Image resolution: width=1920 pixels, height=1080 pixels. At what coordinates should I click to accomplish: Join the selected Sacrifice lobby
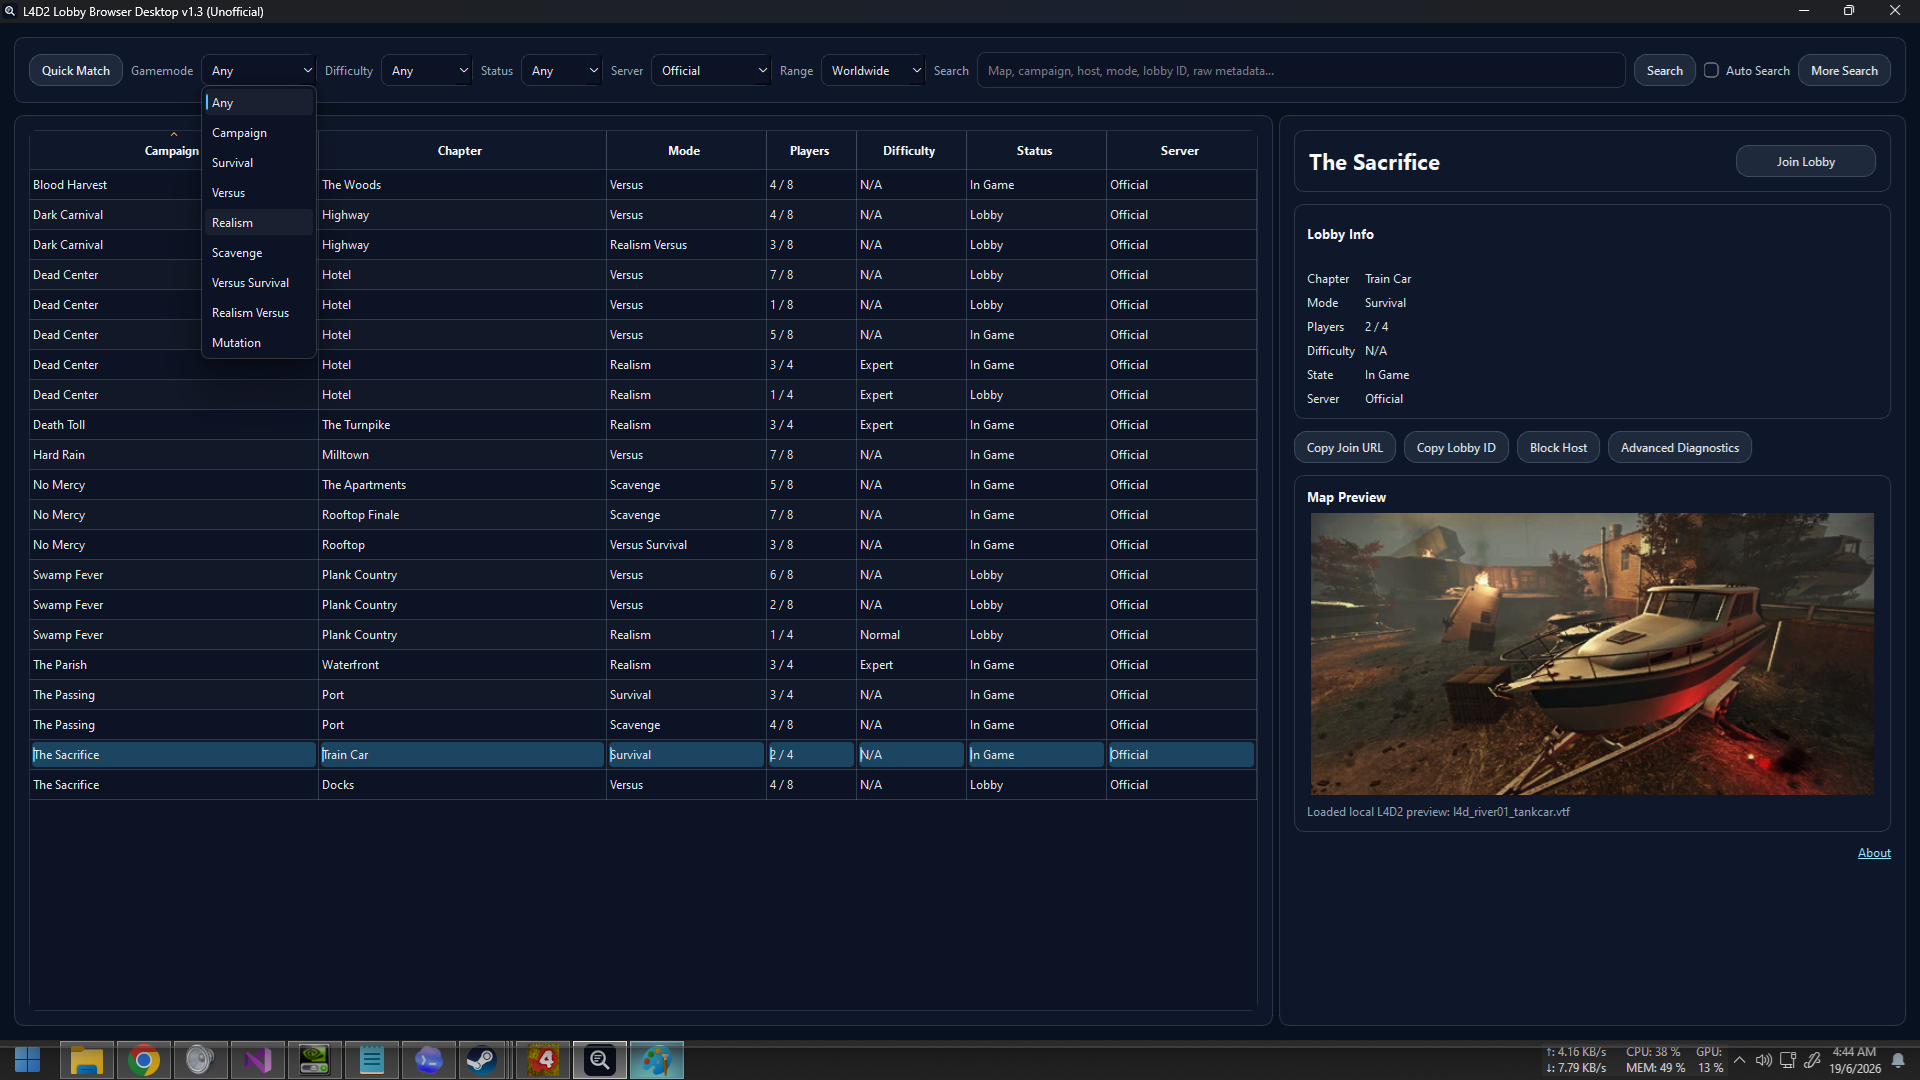pyautogui.click(x=1806, y=161)
